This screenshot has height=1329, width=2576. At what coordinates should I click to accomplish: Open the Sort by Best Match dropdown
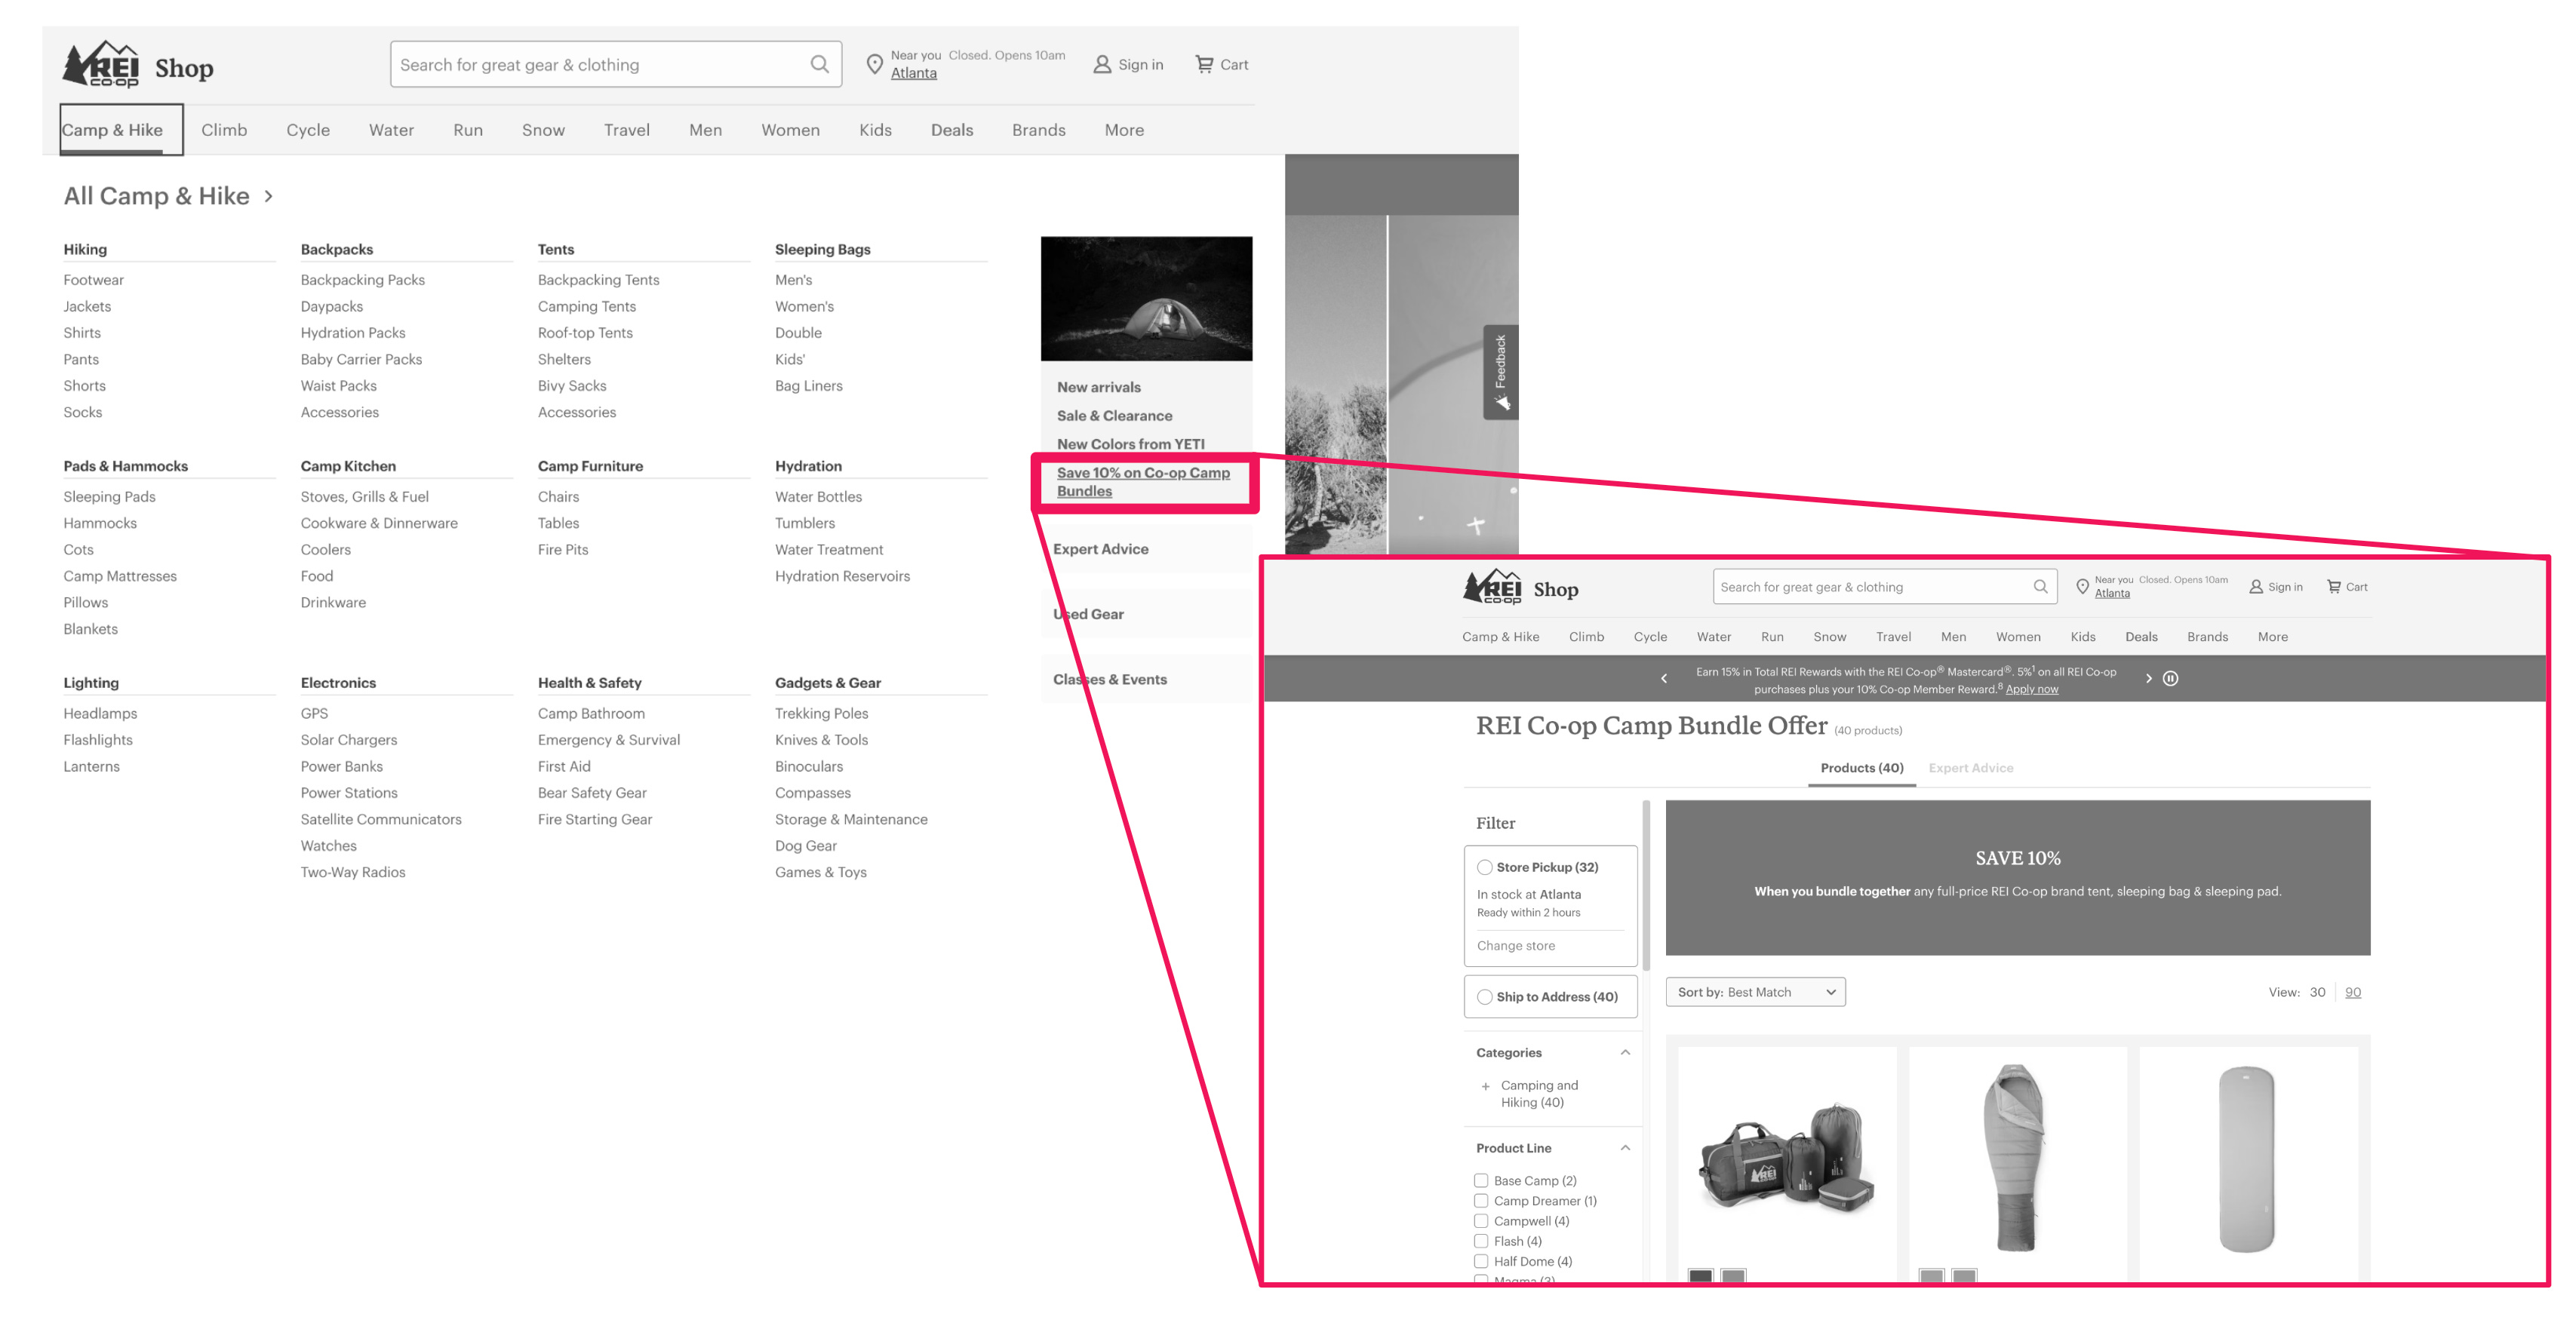tap(1755, 992)
